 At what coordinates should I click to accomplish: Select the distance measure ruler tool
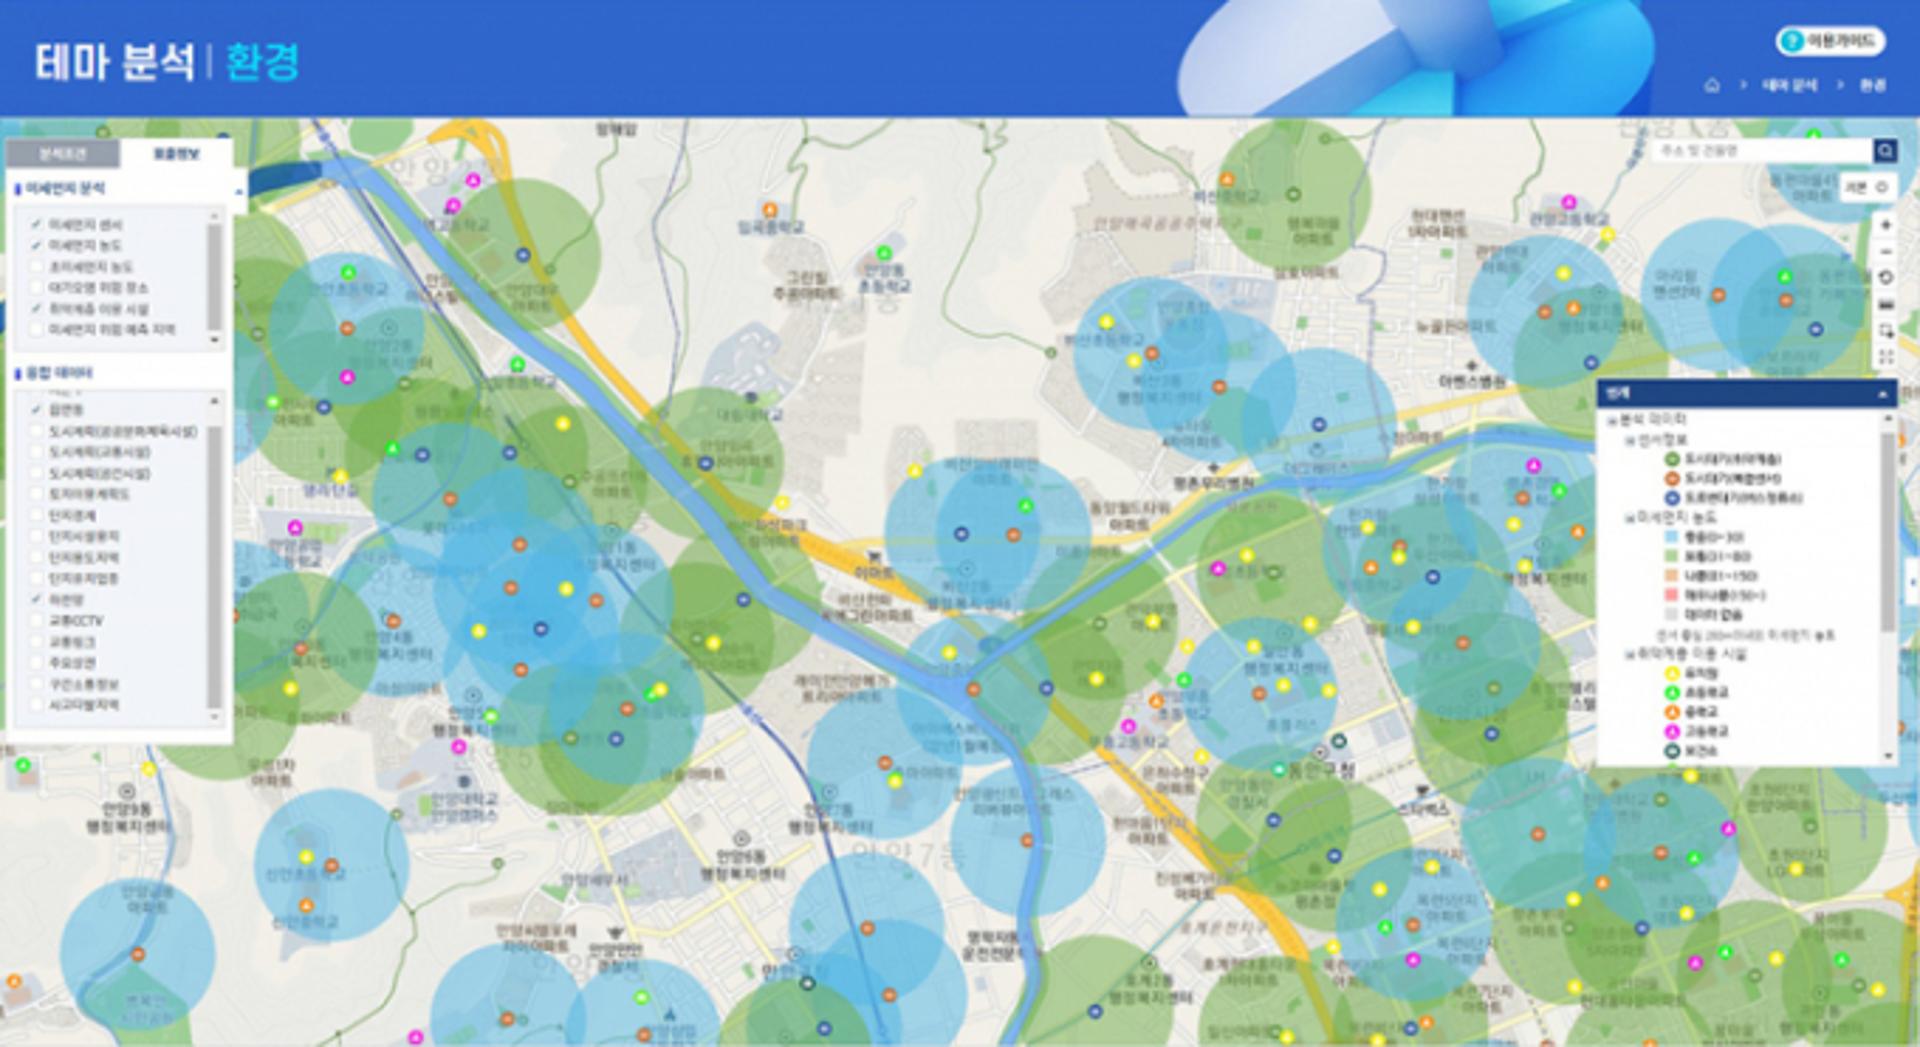[x=1886, y=304]
